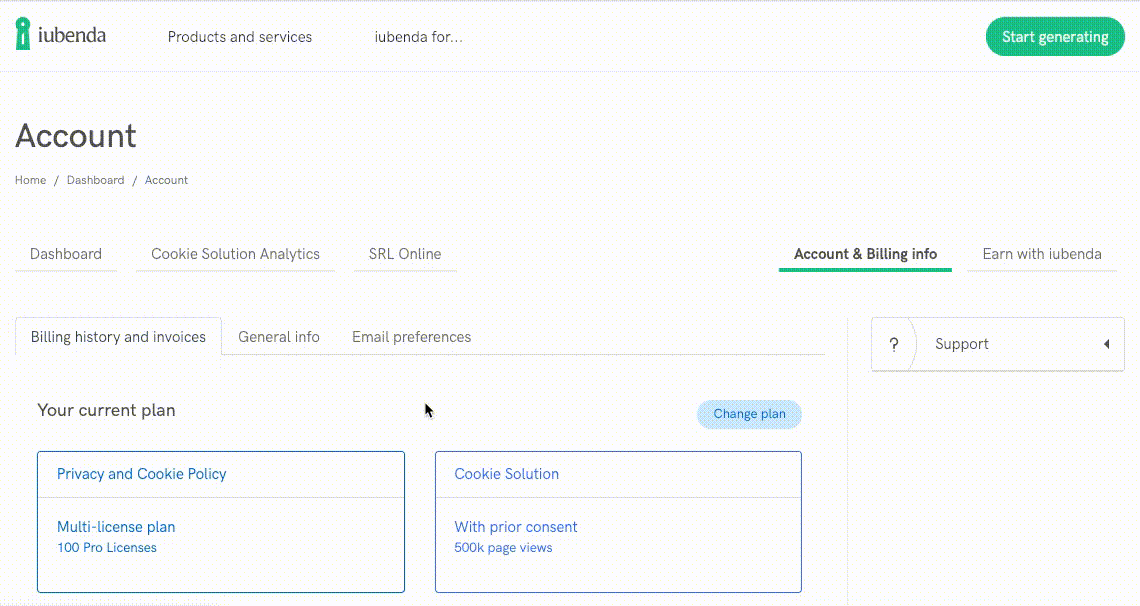The width and height of the screenshot is (1140, 606).
Task: Open the Earn with iubenda tab
Action: 1041,254
